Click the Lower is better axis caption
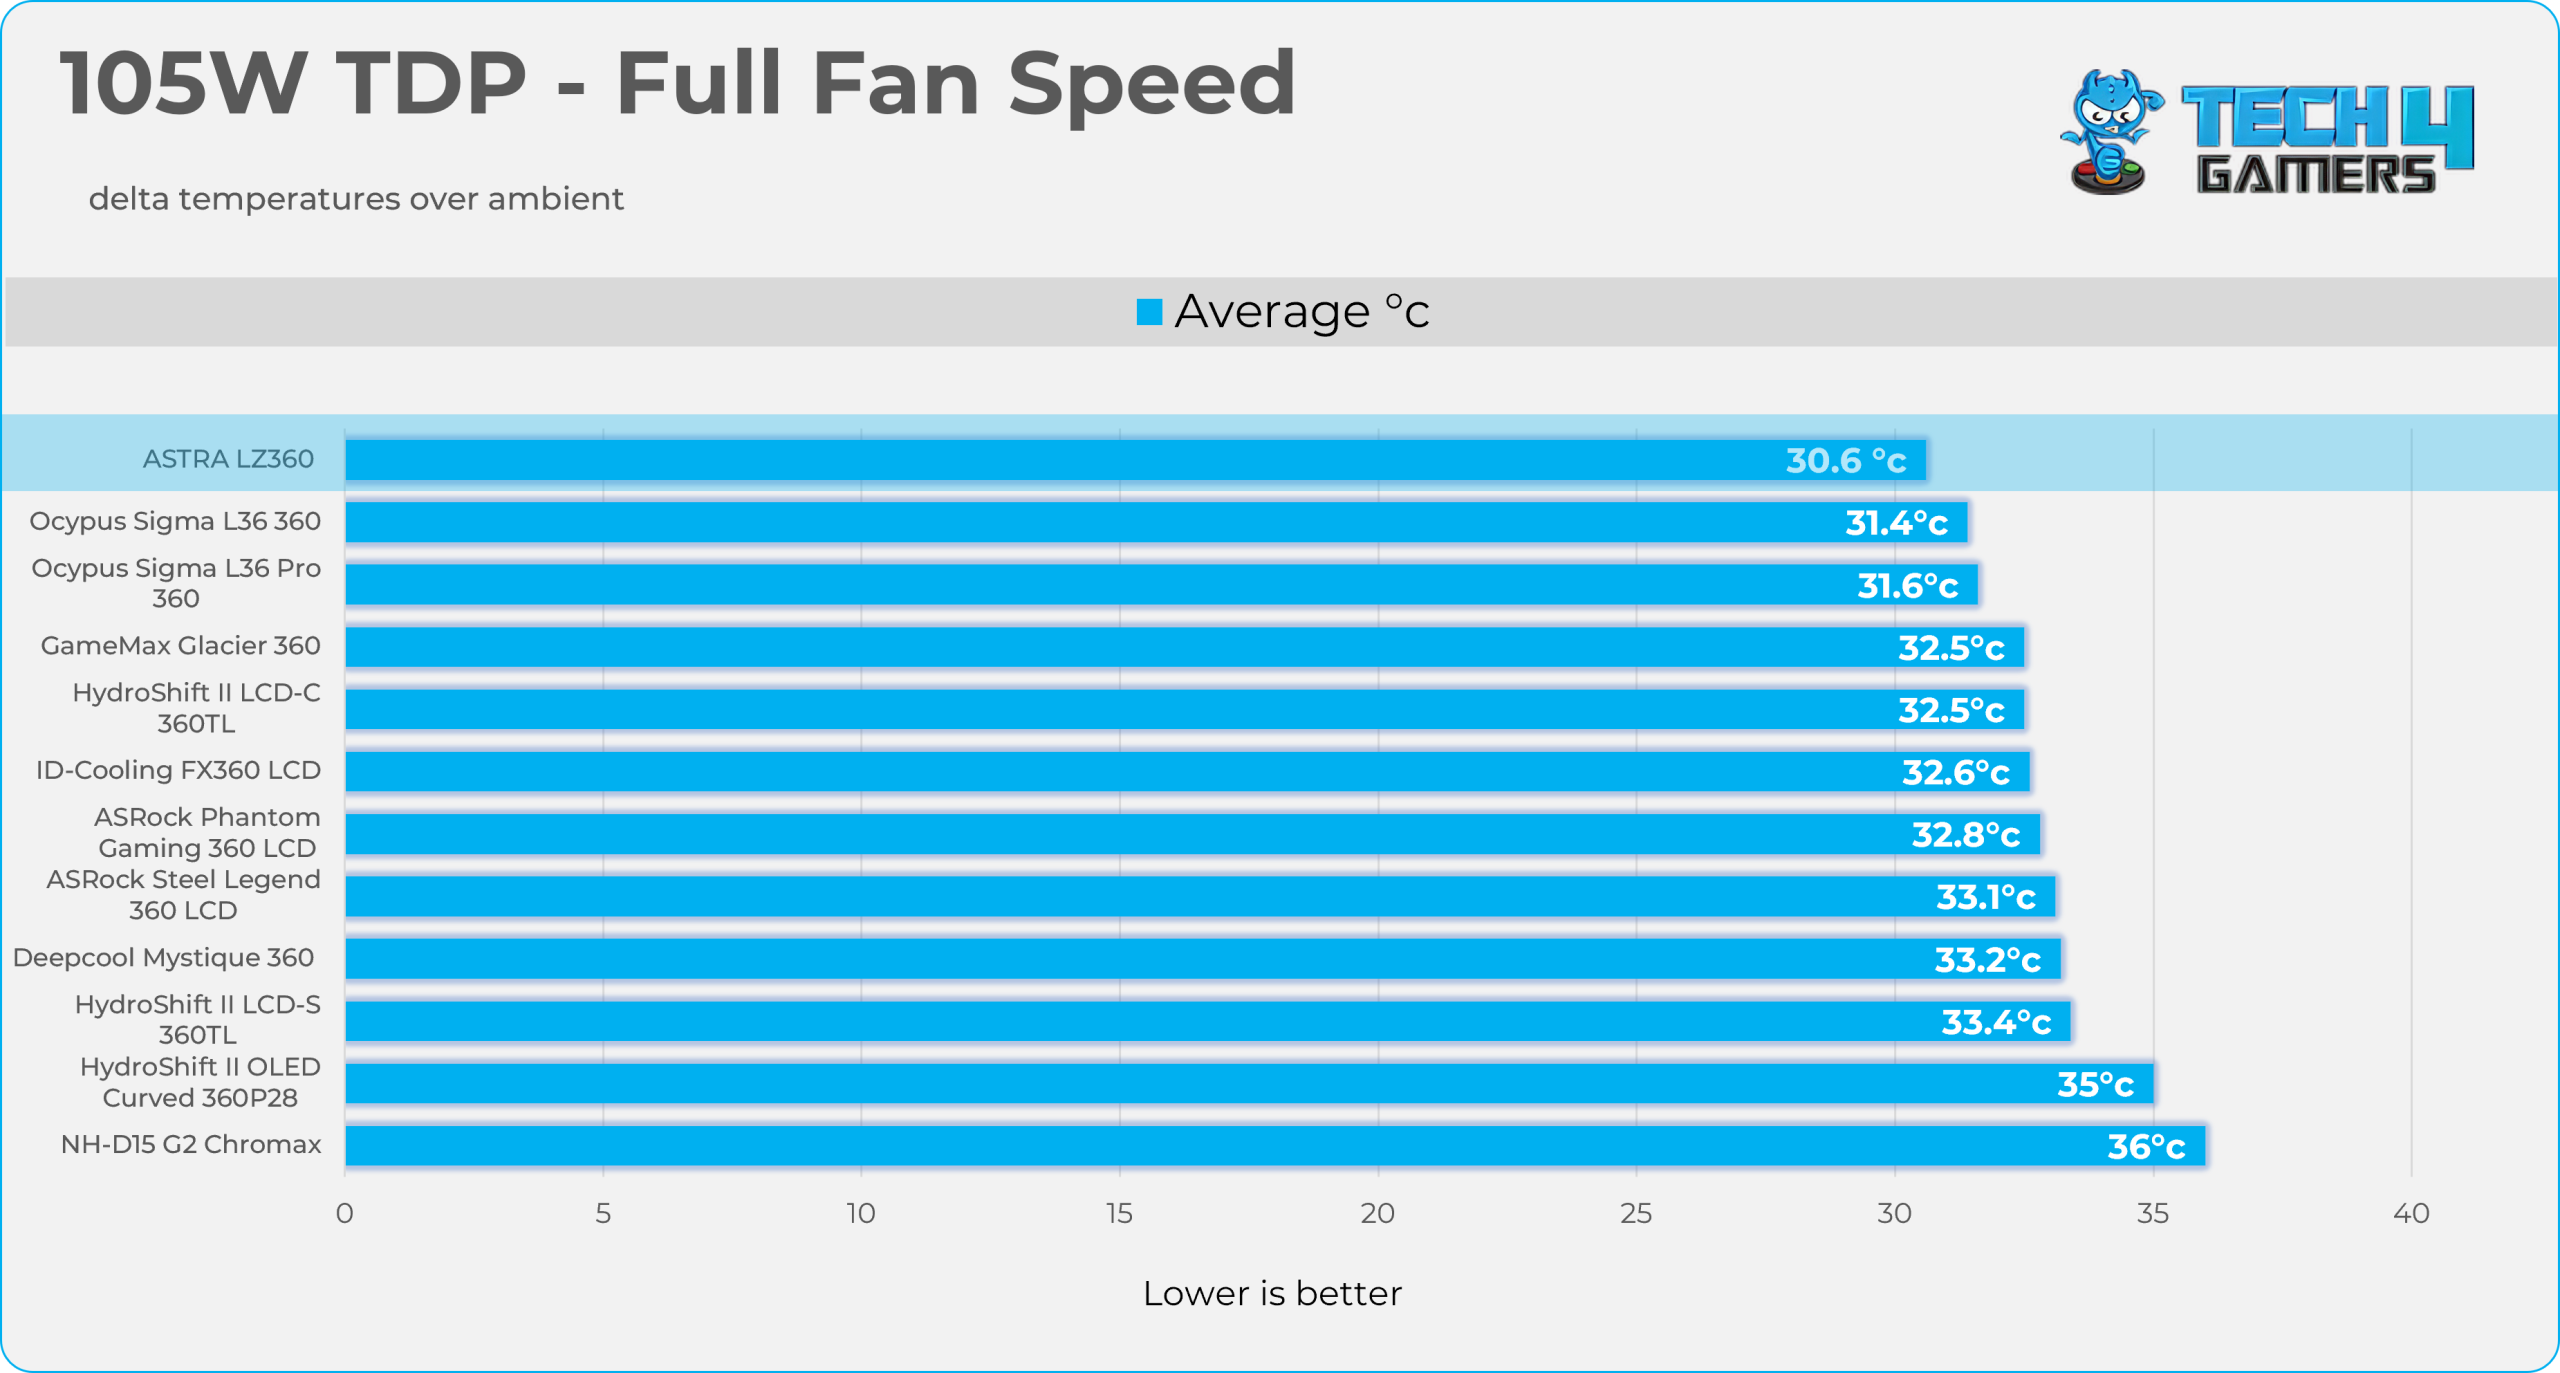The image size is (2560, 1373). tap(1272, 1293)
